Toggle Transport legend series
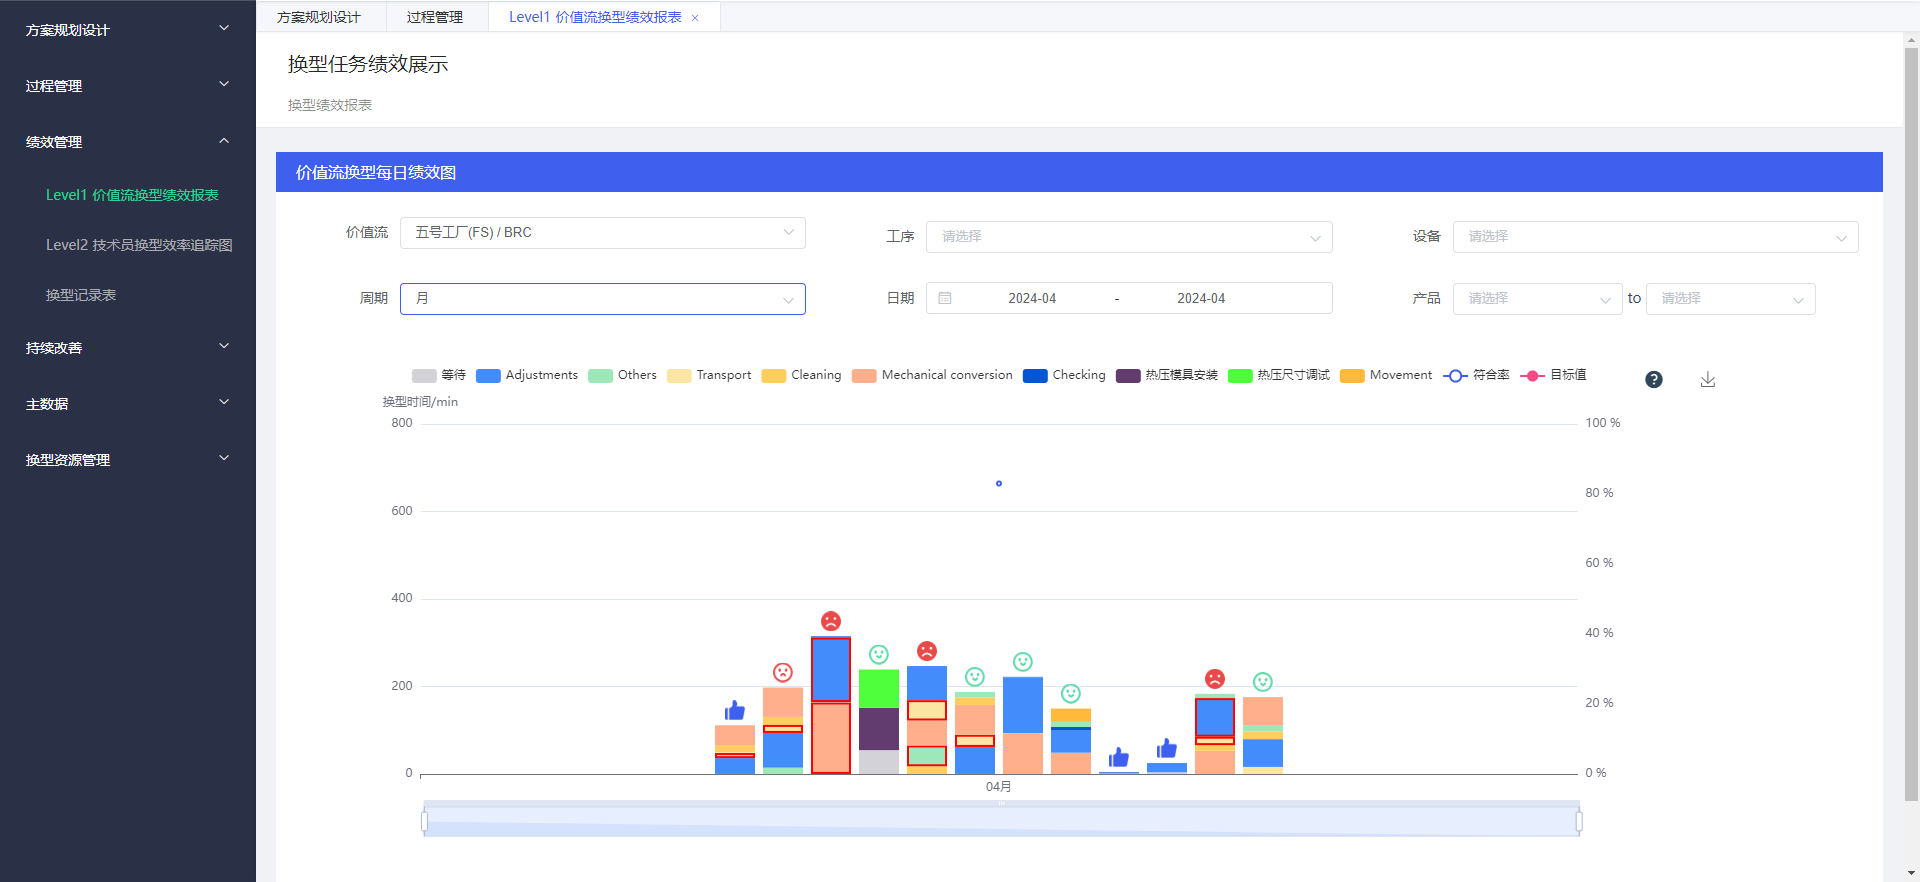1920x882 pixels. pos(709,375)
